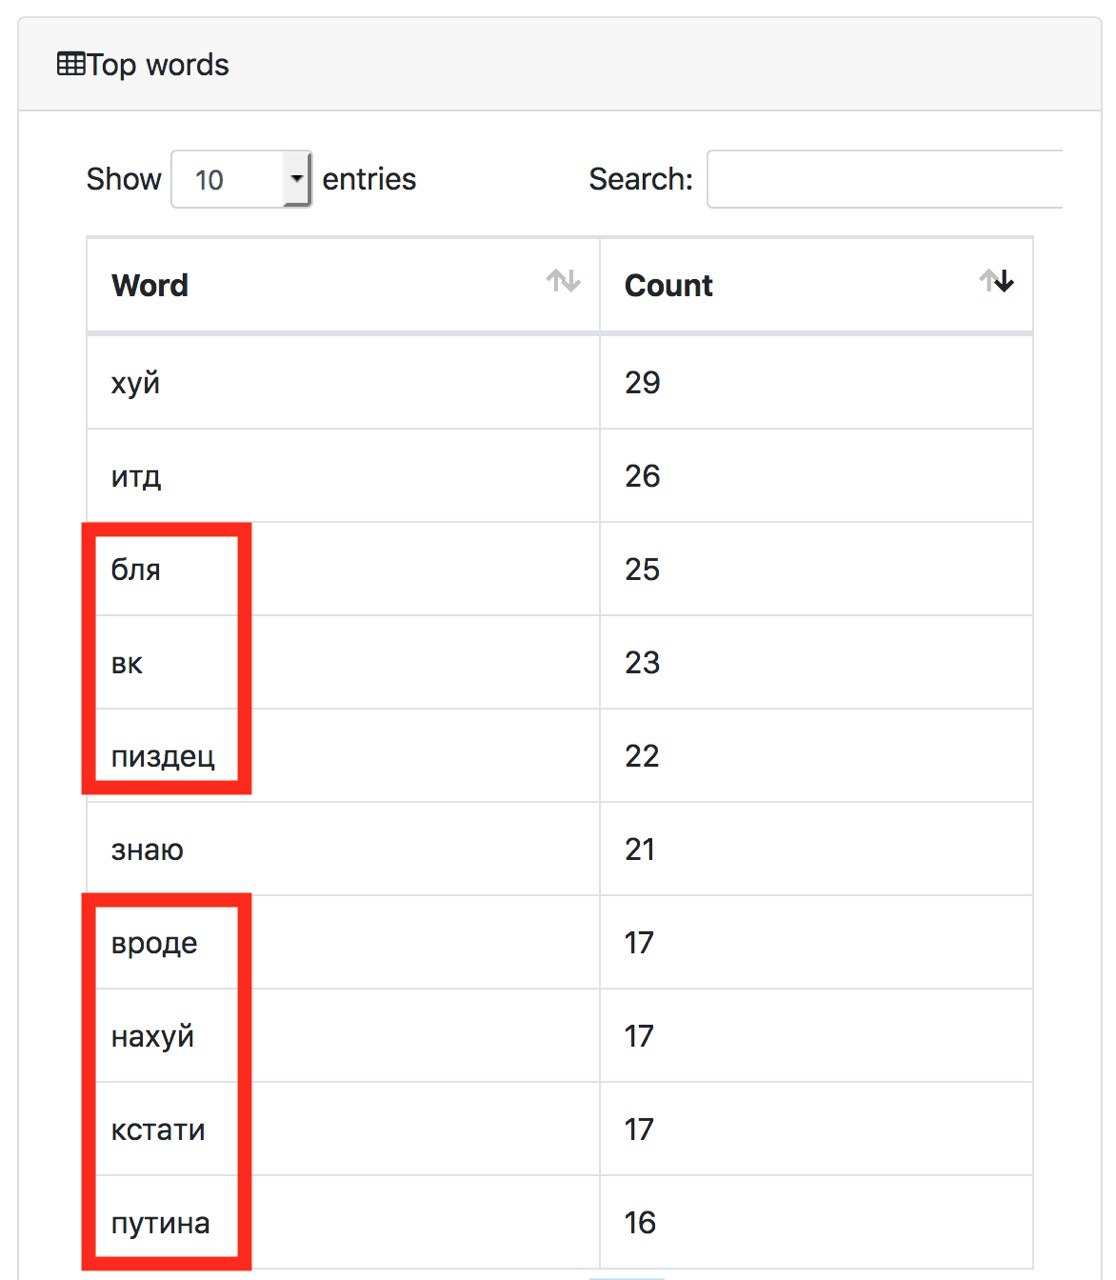The width and height of the screenshot is (1116, 1280).
Task: Click the count cell showing 29
Action: tap(816, 382)
